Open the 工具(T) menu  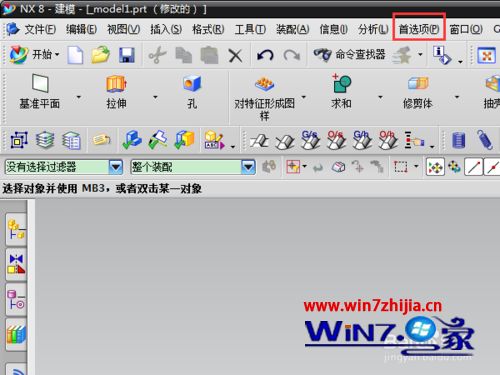pyautogui.click(x=250, y=29)
